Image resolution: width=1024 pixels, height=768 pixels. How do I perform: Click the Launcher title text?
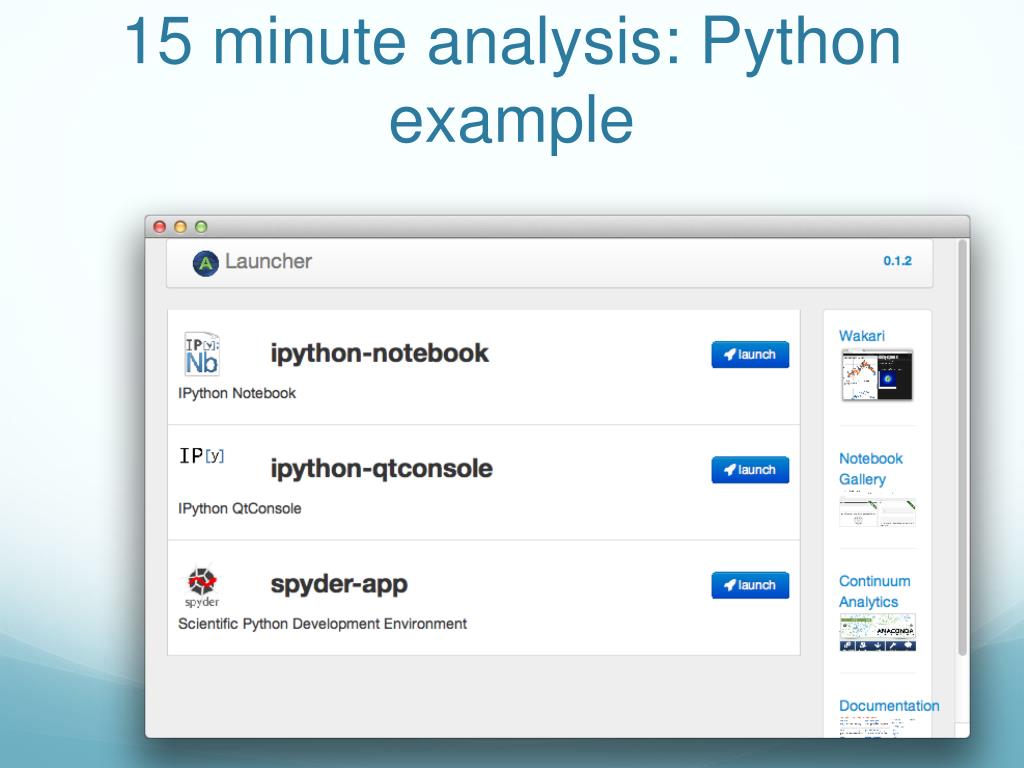268,261
